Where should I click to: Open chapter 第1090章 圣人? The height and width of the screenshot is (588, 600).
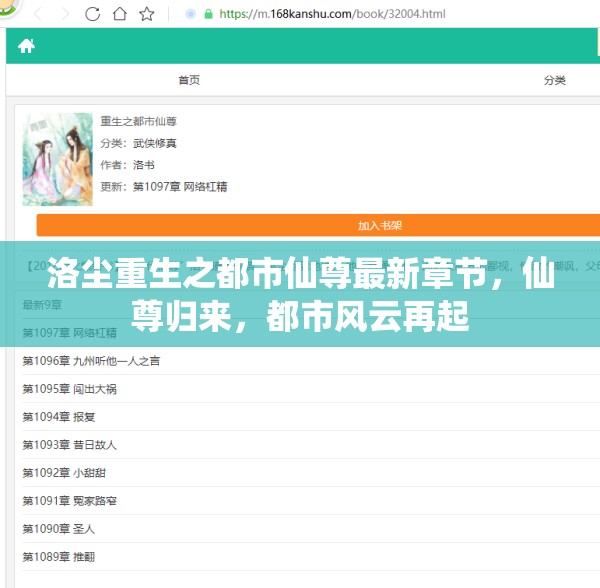[59, 529]
